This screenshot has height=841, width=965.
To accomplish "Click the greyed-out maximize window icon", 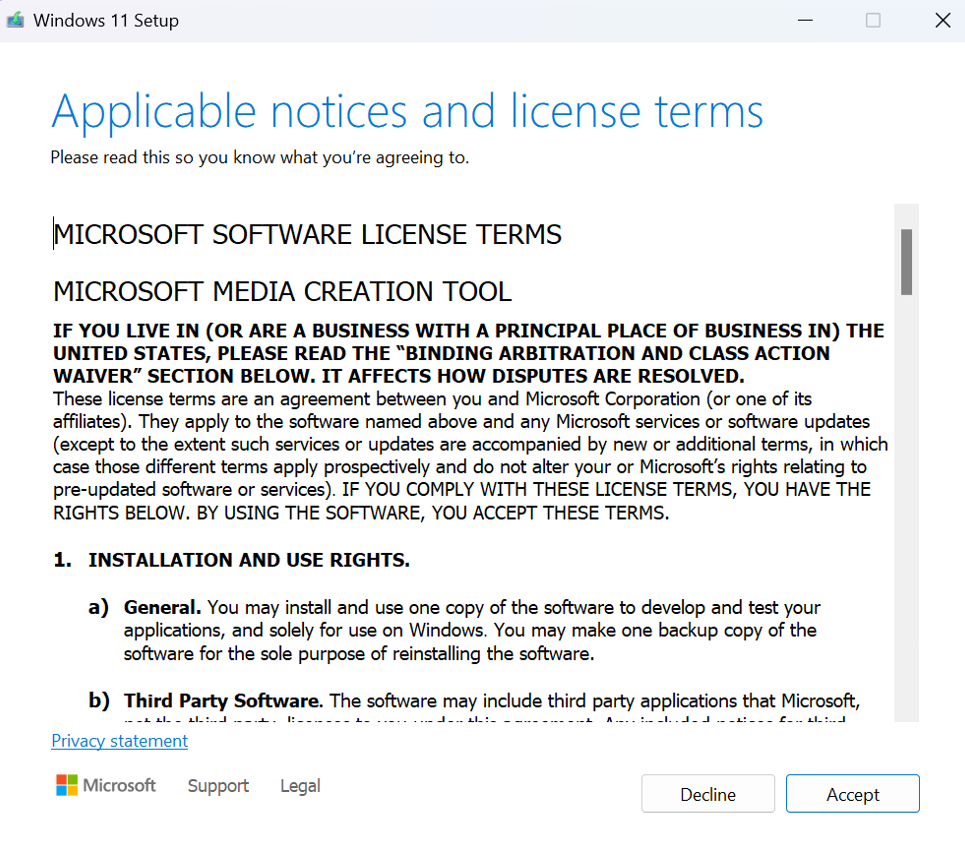I will click(x=873, y=20).
